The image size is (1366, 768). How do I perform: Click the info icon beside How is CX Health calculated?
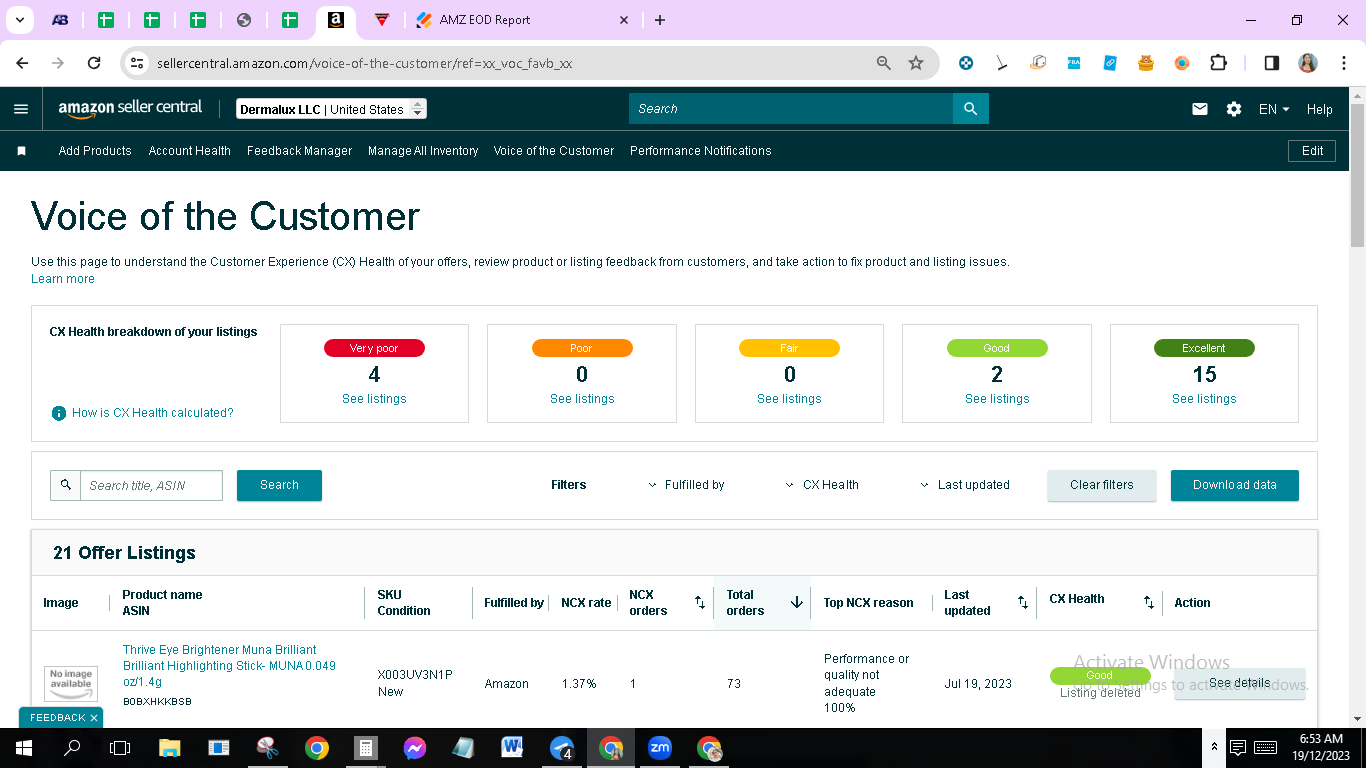[x=59, y=413]
